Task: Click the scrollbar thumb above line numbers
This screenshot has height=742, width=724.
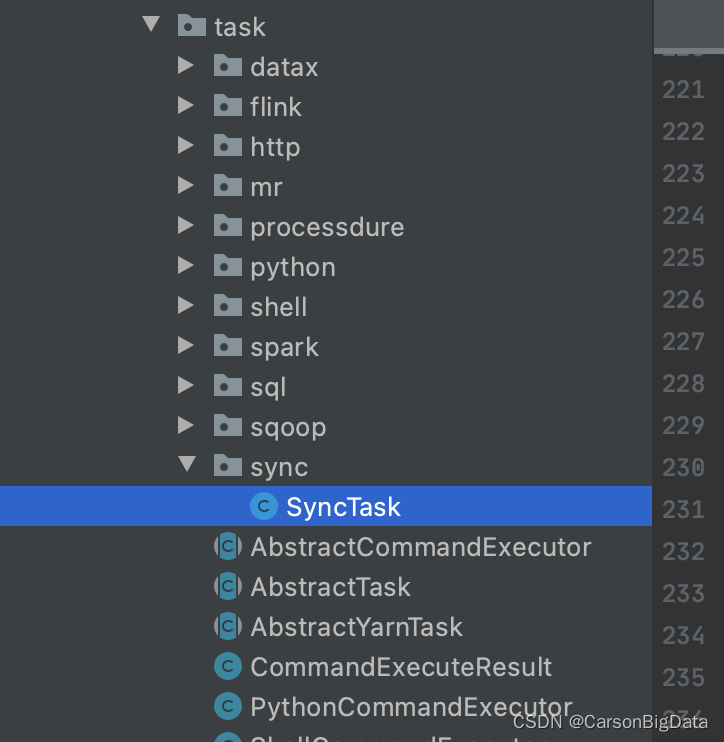Action: tap(689, 26)
